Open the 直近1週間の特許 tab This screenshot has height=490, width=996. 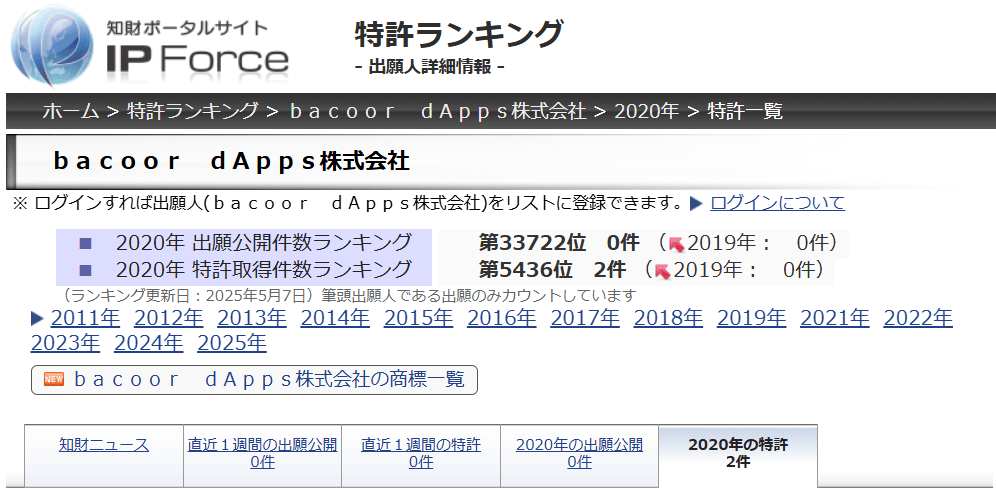(x=421, y=453)
